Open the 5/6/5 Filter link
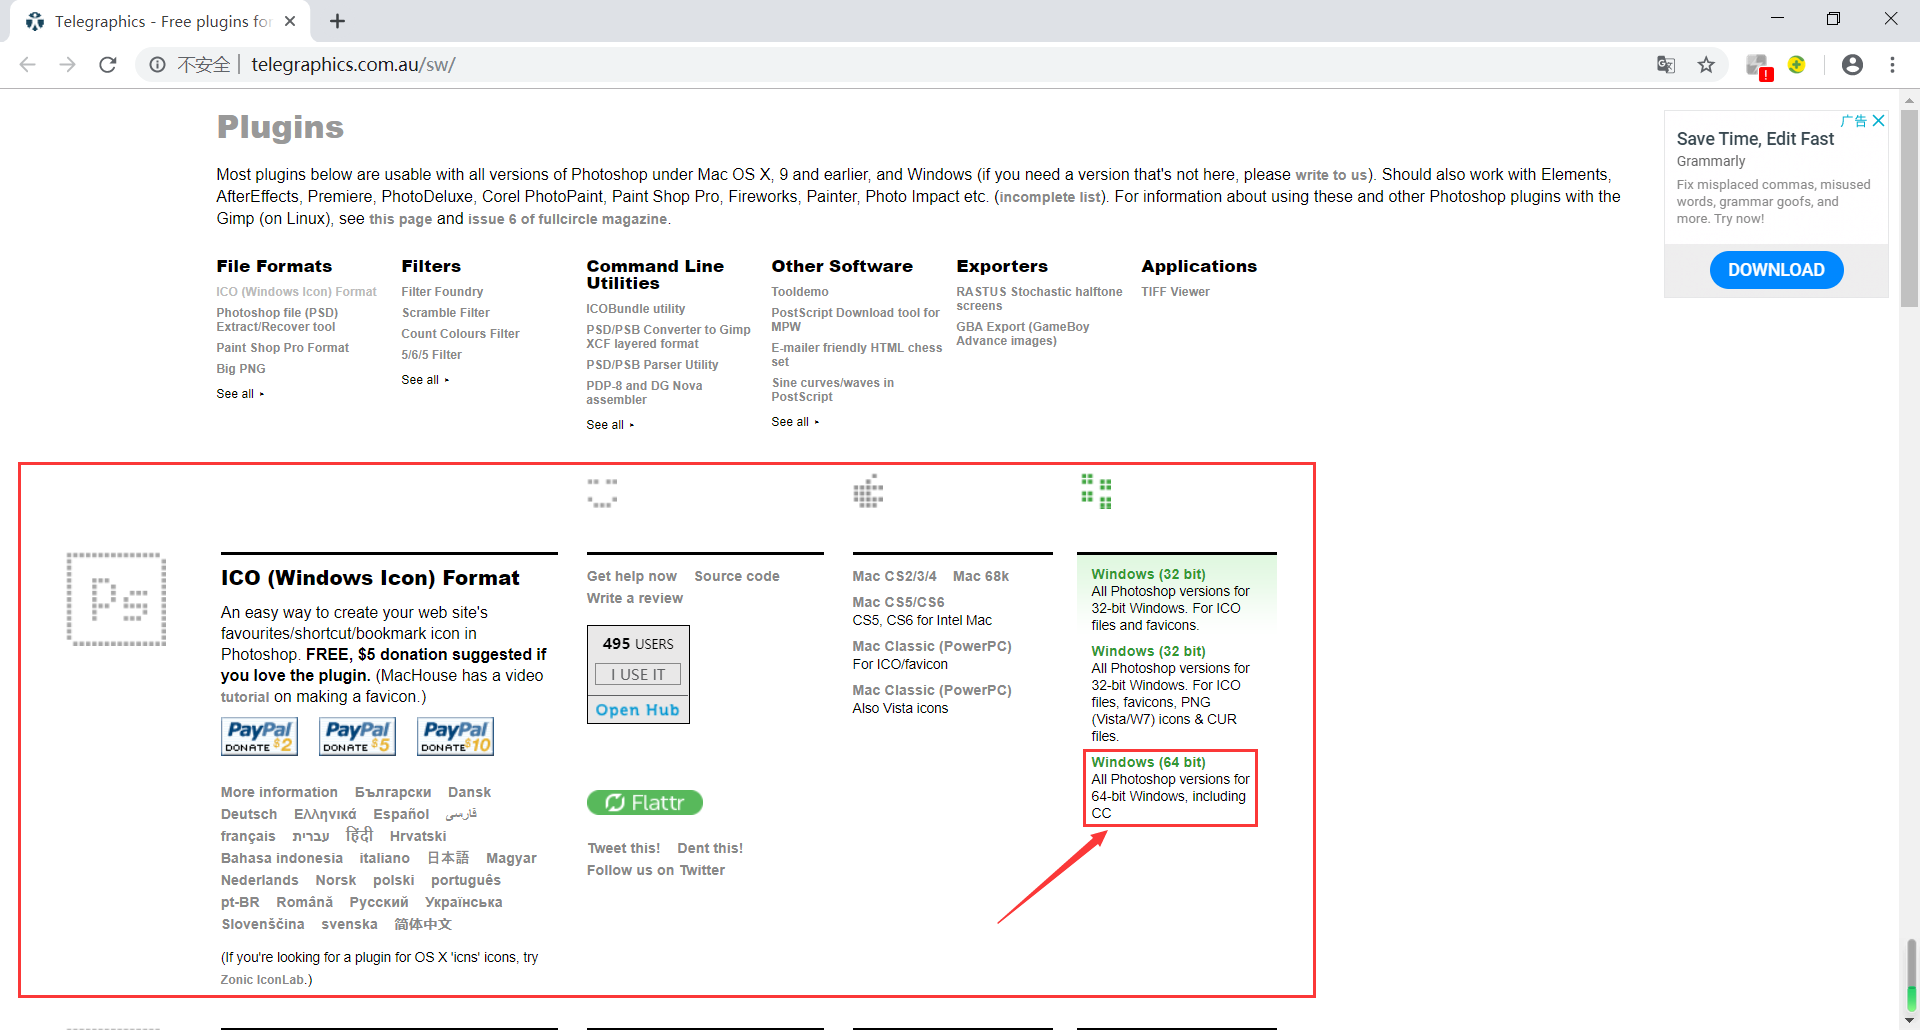The height and width of the screenshot is (1030, 1920). 431,355
